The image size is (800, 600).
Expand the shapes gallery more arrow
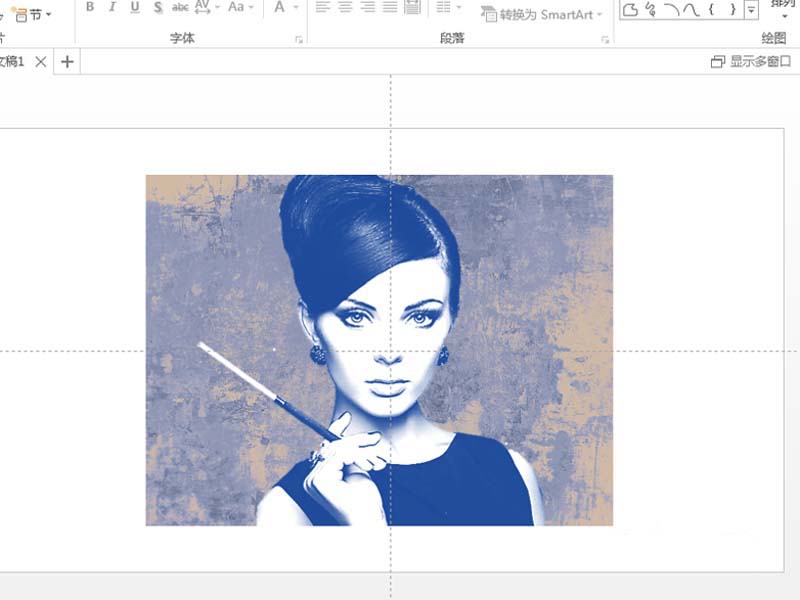pyautogui.click(x=751, y=10)
